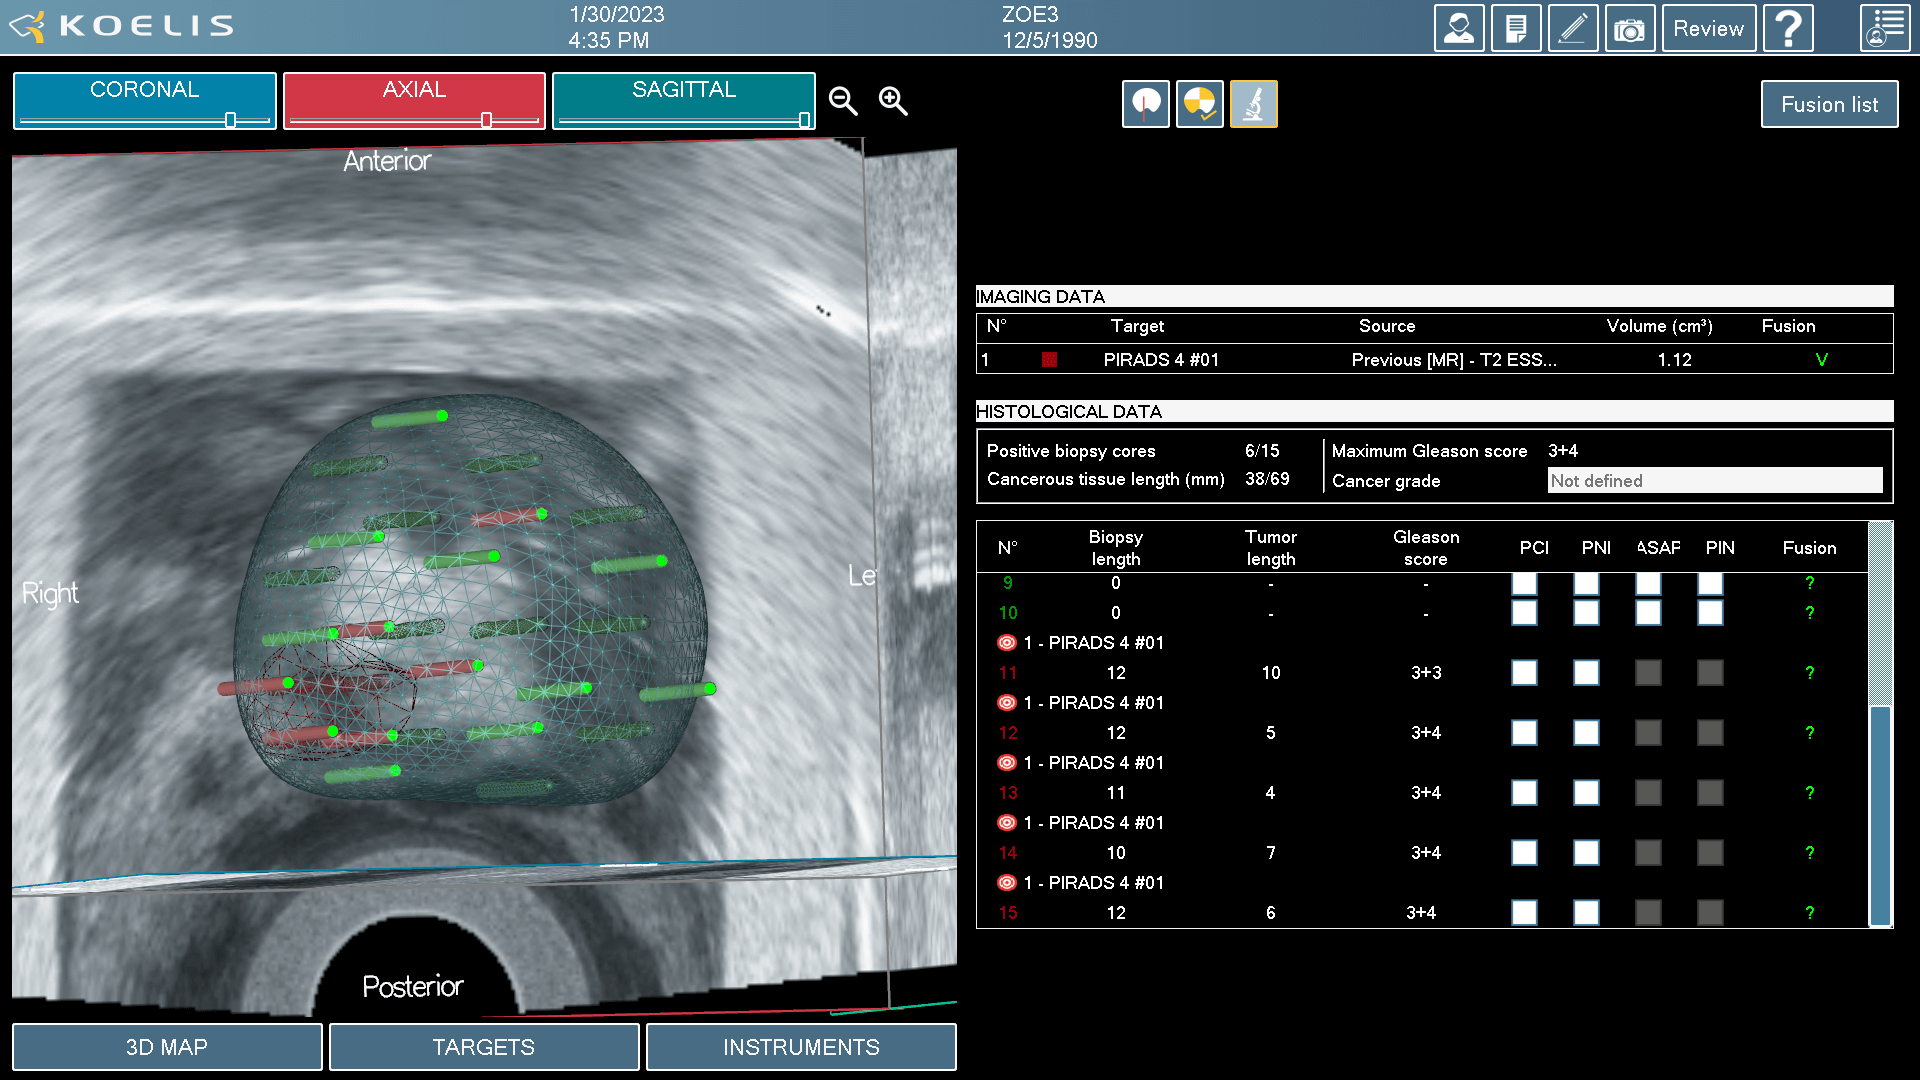Open help with the question mark icon
This screenshot has width=1920, height=1080.
pos(1788,28)
